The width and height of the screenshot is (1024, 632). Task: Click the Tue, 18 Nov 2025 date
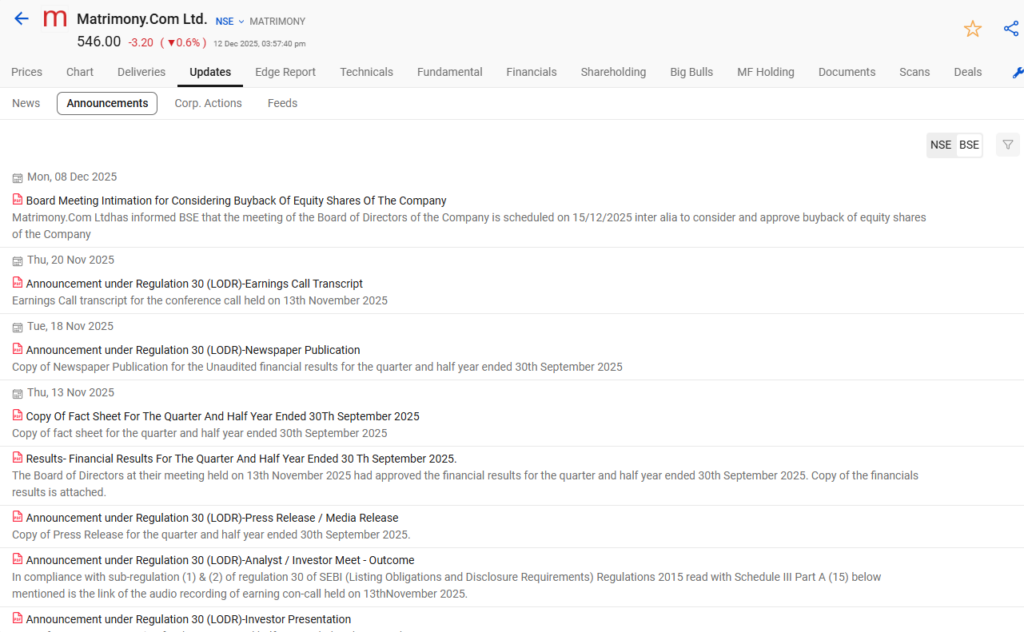[x=71, y=326]
